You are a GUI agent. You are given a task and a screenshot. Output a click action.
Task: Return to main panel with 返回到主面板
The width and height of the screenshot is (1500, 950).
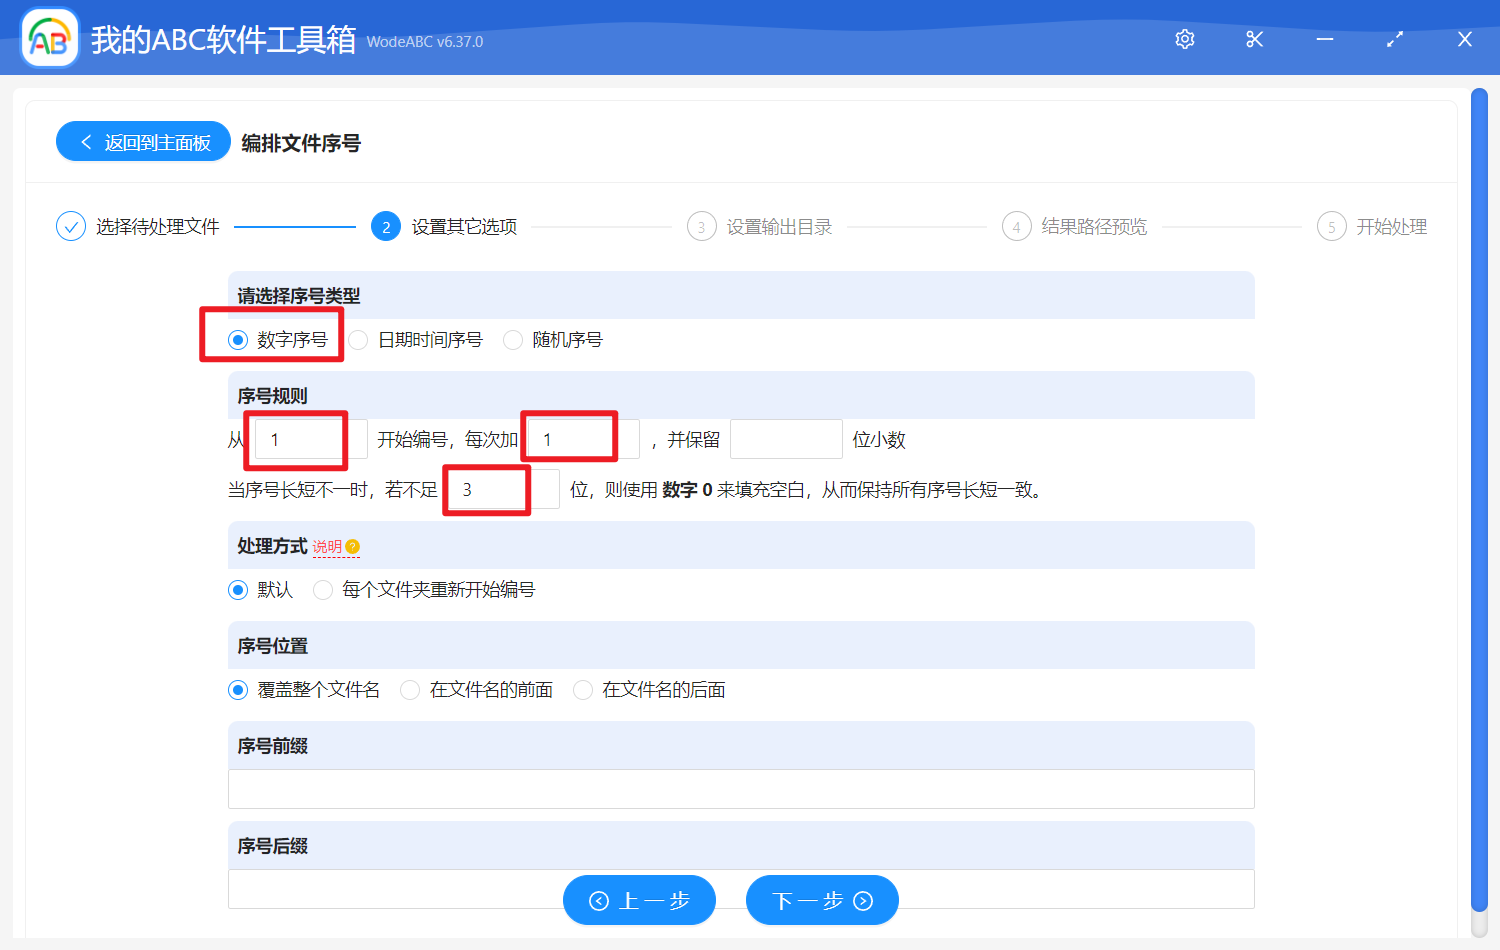pyautogui.click(x=144, y=142)
